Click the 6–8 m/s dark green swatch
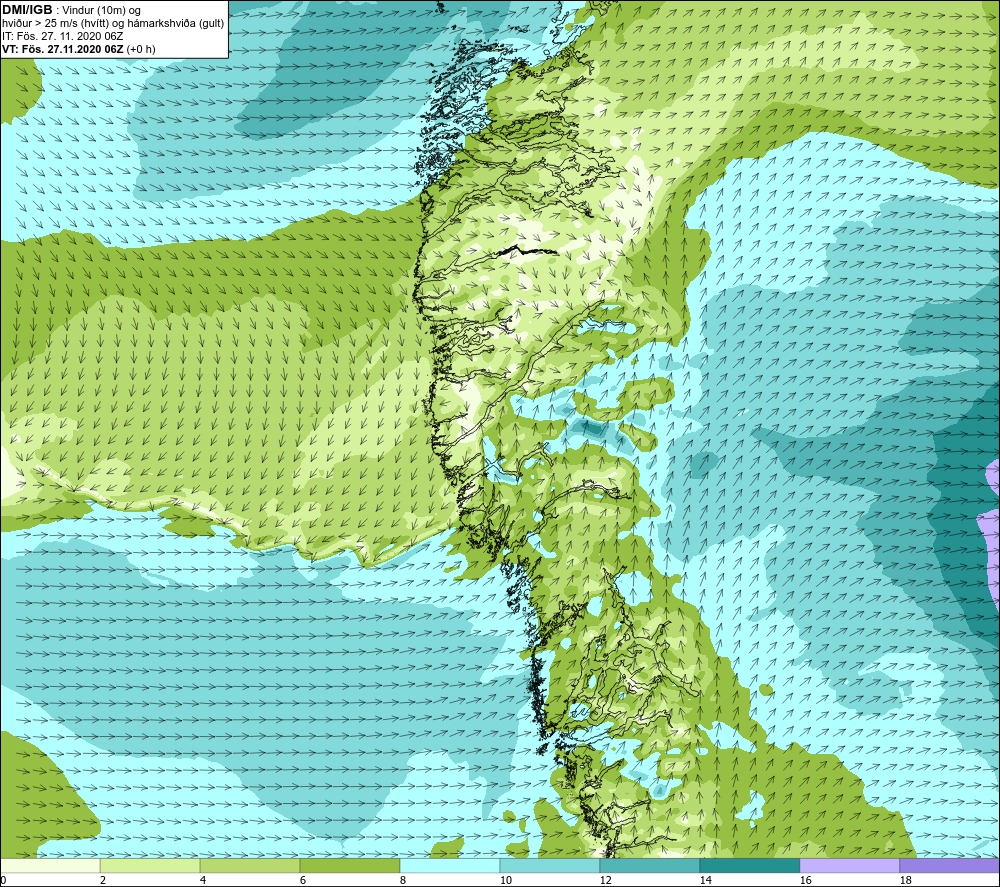The image size is (1000, 887). pos(350,865)
